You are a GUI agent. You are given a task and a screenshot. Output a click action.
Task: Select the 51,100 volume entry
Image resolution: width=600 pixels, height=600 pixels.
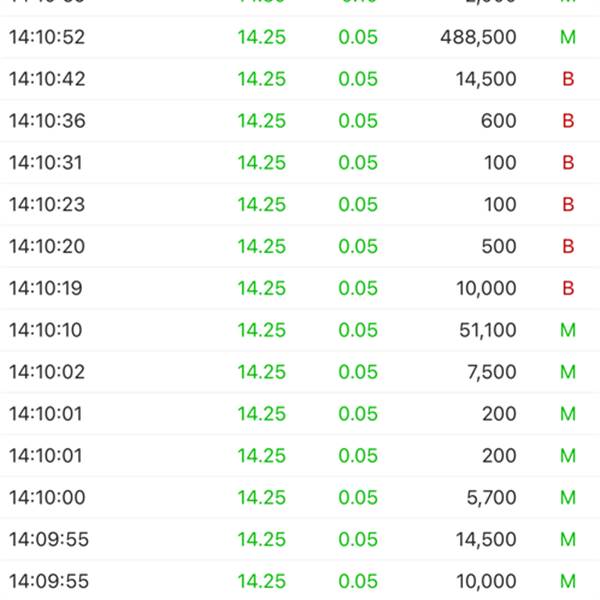(x=487, y=330)
